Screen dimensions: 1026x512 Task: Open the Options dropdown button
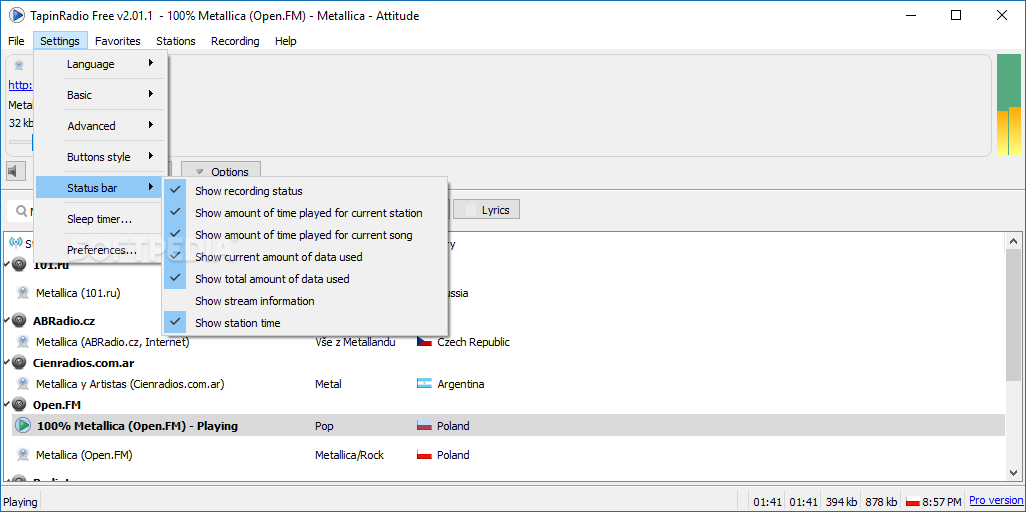221,172
